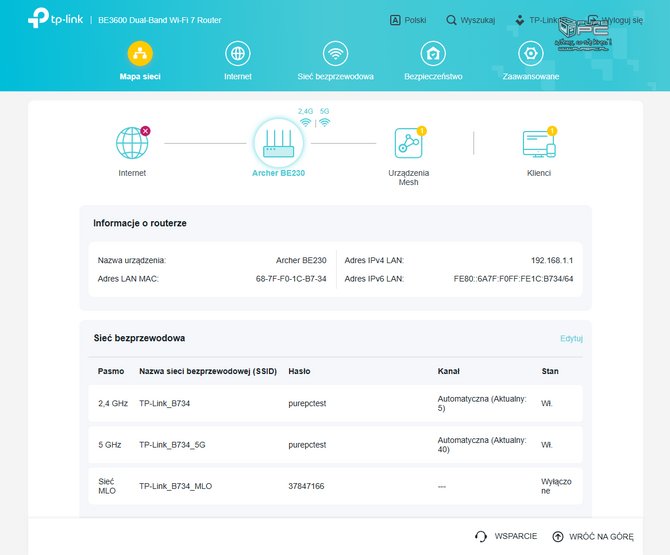Select IPv6 address FE80::6A7F:F0FF:FE1C:B734/64

(513, 279)
